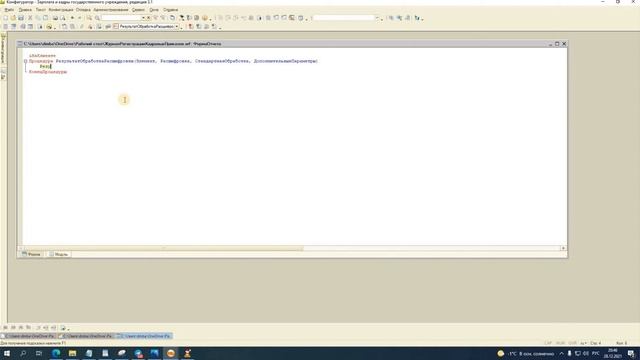Viewport: 640px width, 360px height.
Task: Collapse the procedure block in the code editor
Action: 25,61
